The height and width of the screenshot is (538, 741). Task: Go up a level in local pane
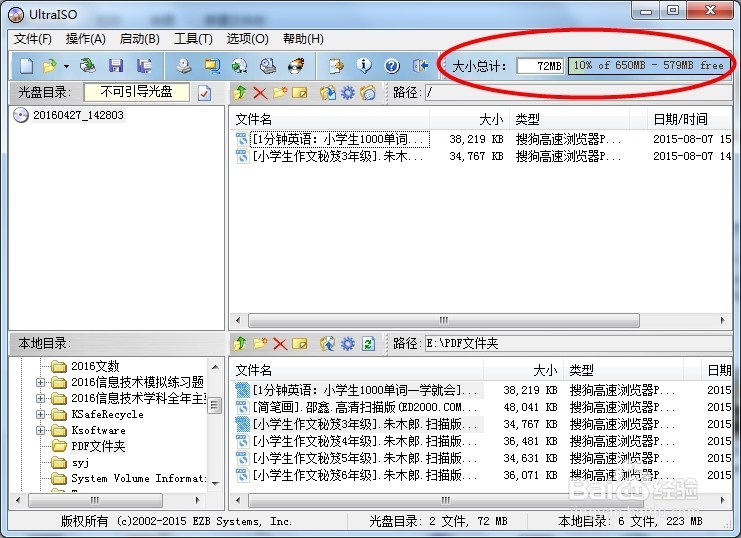tap(240, 344)
